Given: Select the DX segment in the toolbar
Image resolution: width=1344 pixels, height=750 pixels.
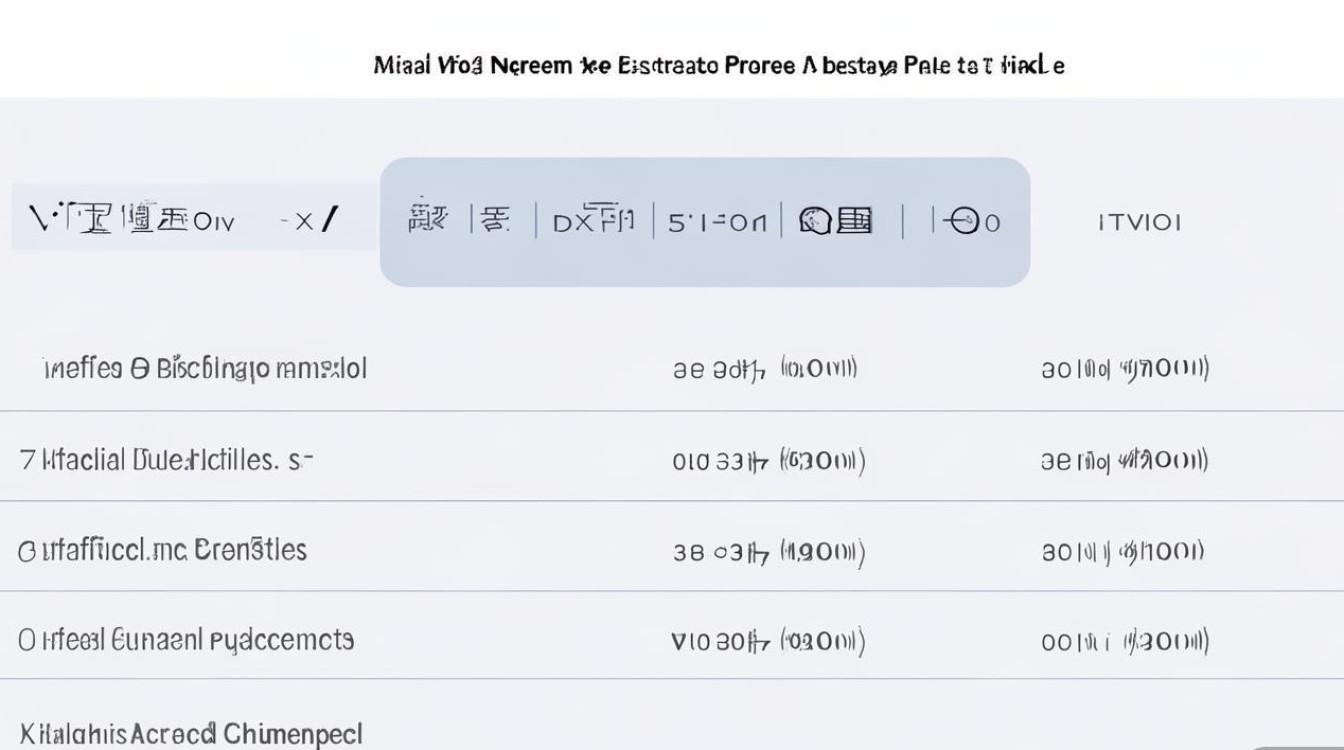Looking at the screenshot, I should coord(593,220).
